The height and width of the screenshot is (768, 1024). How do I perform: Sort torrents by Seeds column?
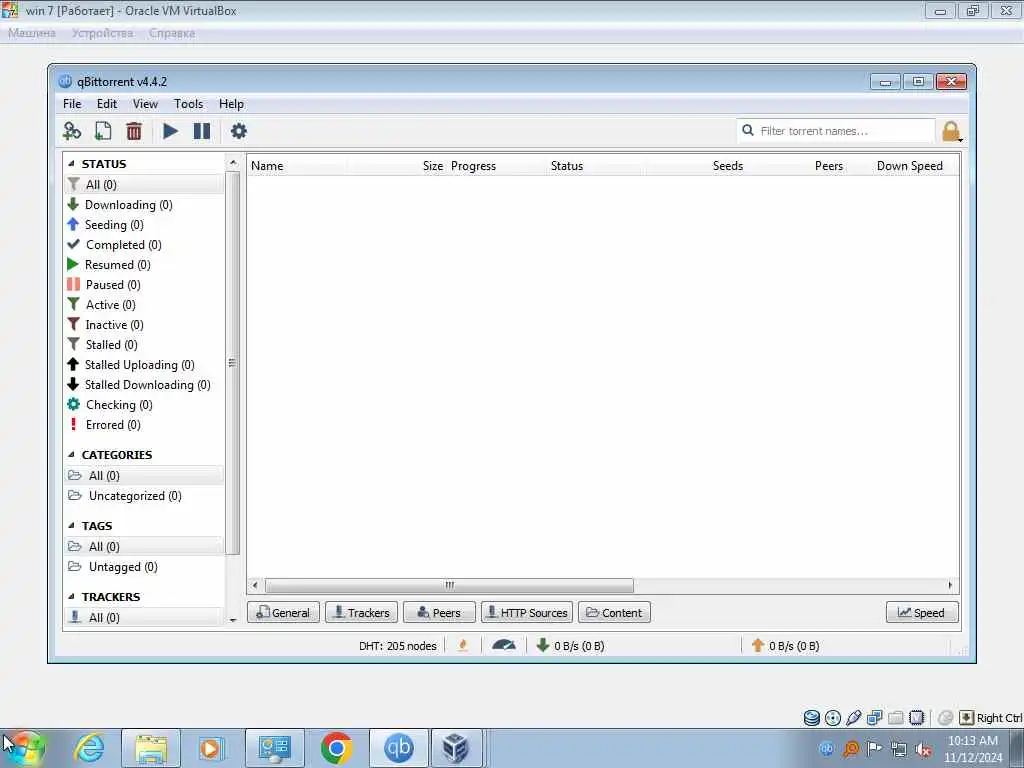point(697,166)
